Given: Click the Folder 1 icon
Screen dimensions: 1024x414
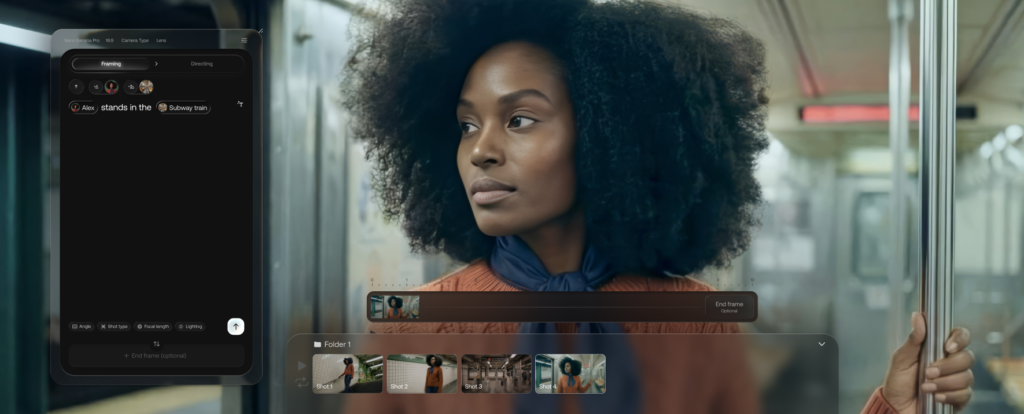Looking at the screenshot, I should [317, 344].
